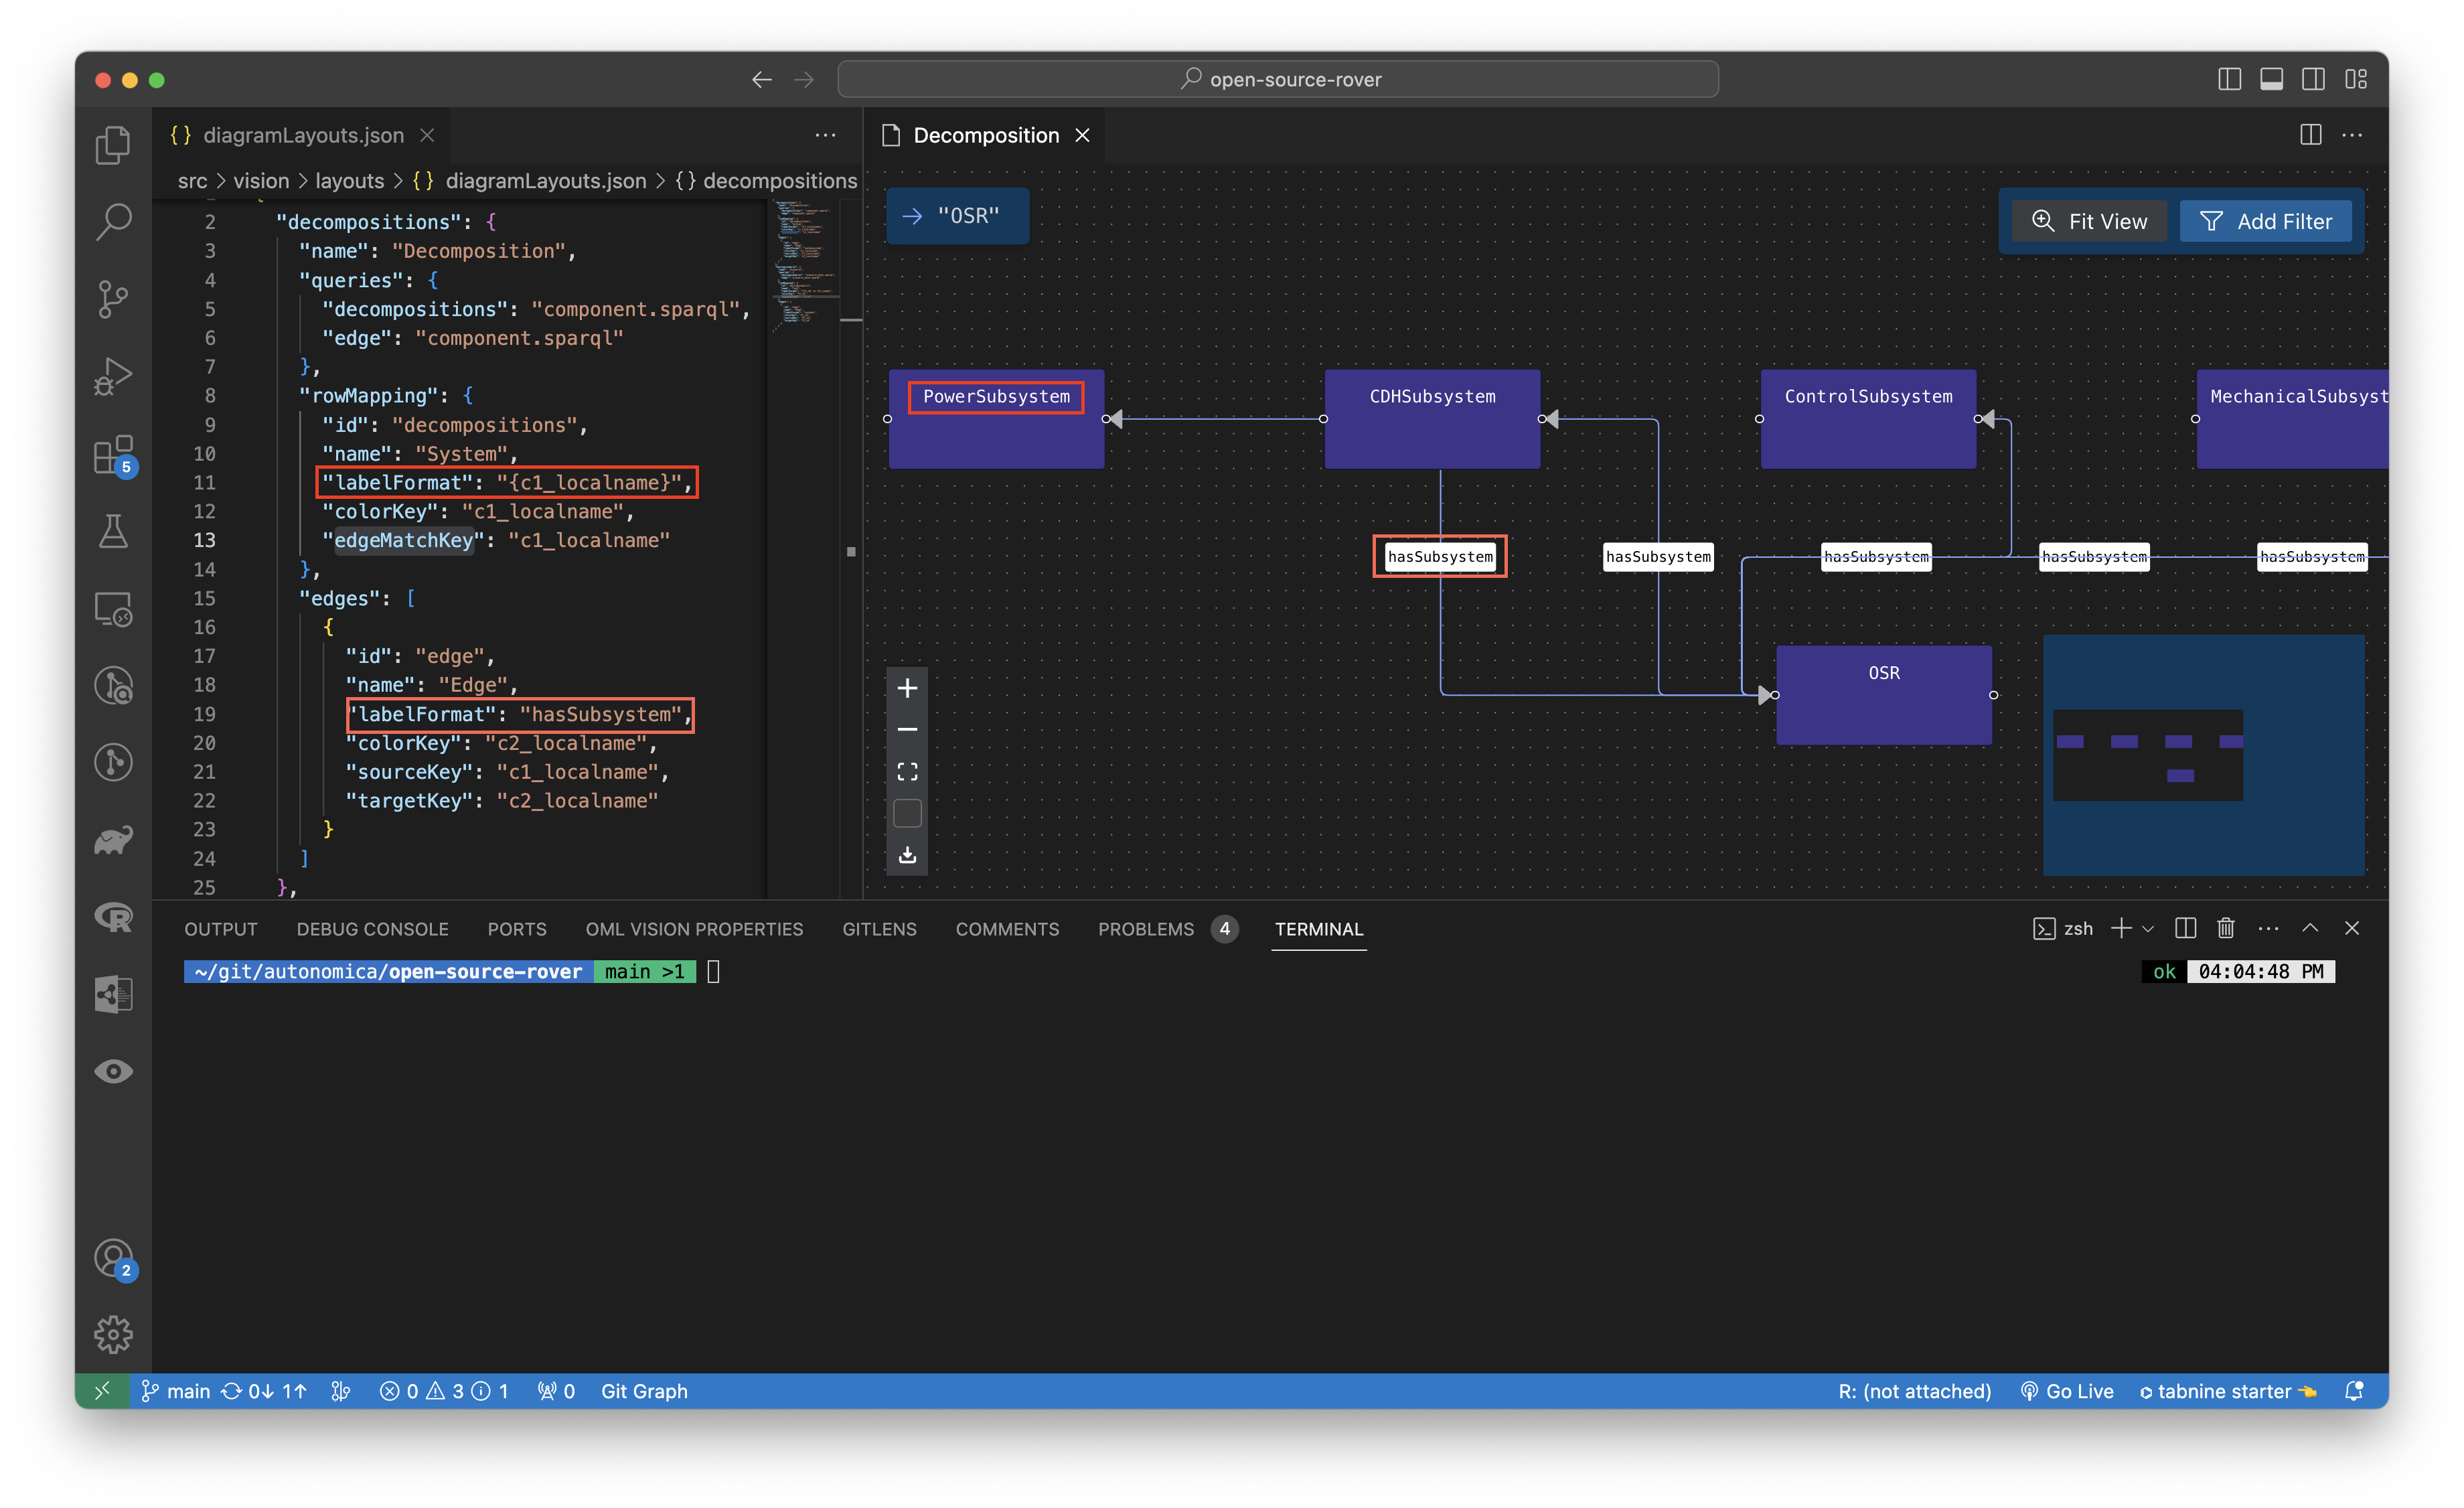Split the Decomposition editor to the right
The height and width of the screenshot is (1508, 2464).
[x=2310, y=135]
